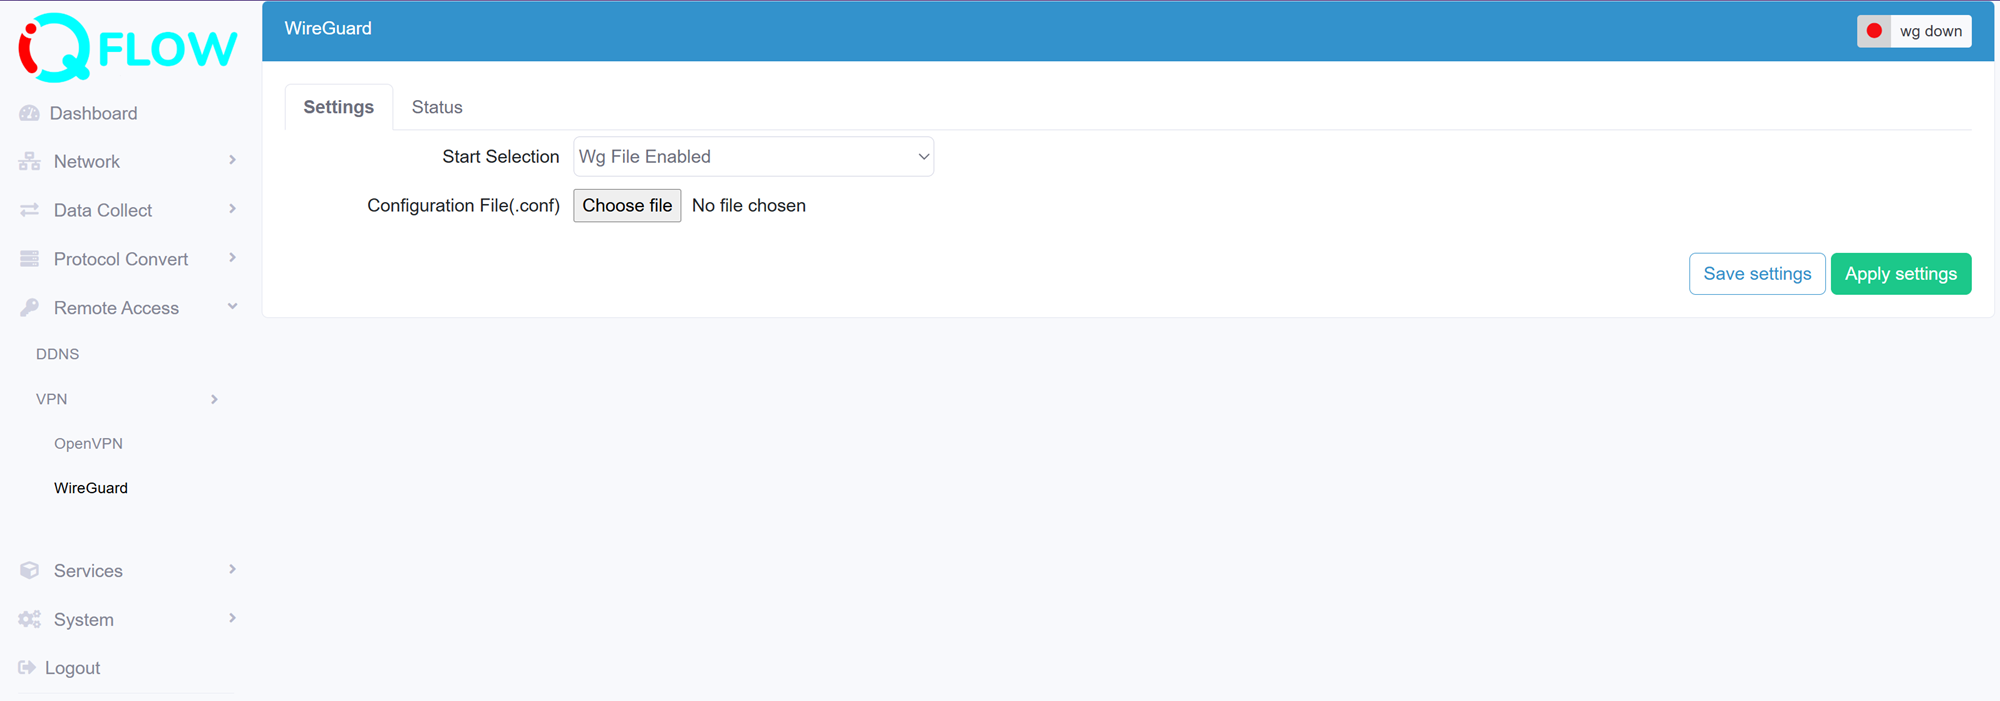Toggle the VPN submenu chevron
Image resolution: width=2000 pixels, height=701 pixels.
214,399
